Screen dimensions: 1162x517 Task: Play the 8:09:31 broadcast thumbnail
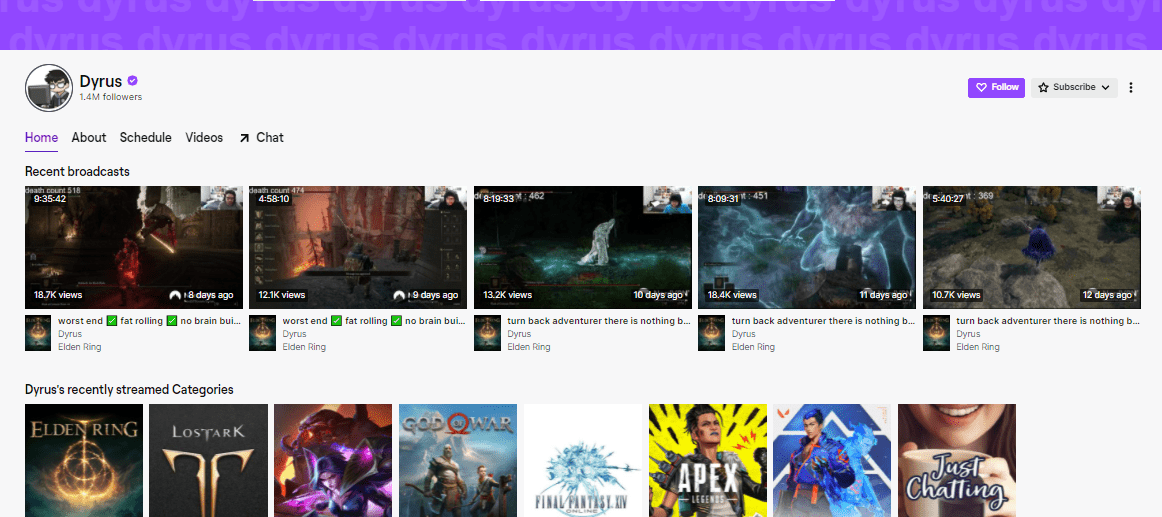pyautogui.click(x=808, y=247)
